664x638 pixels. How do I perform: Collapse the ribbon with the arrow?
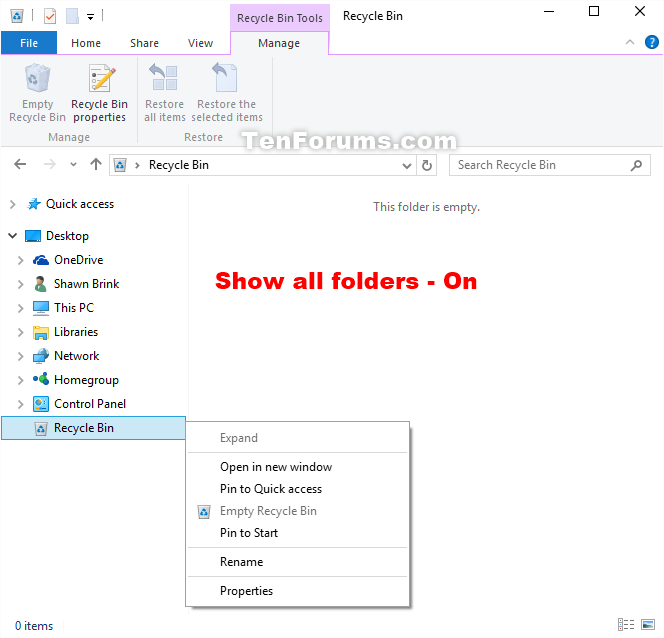[630, 42]
